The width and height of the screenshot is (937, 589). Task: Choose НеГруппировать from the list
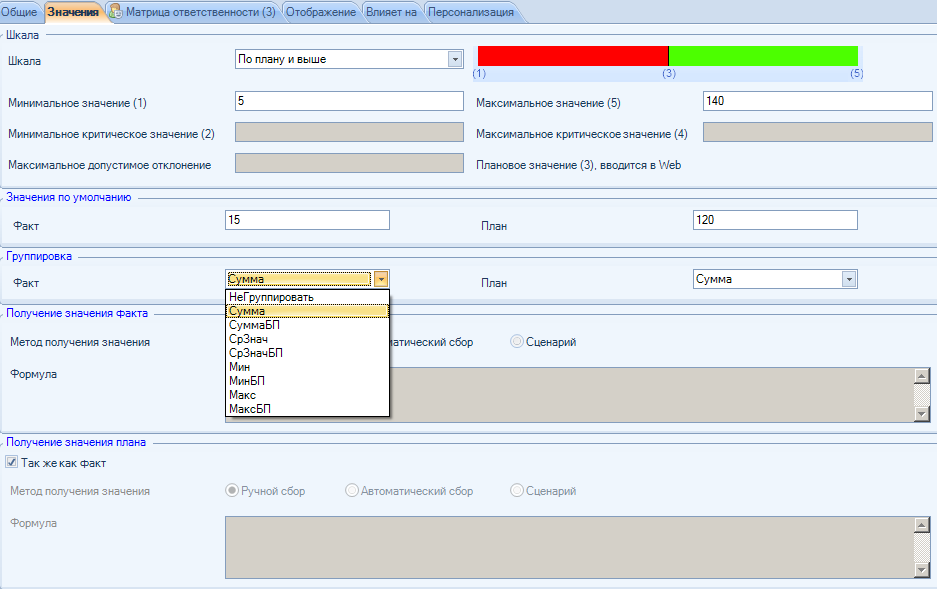point(271,297)
